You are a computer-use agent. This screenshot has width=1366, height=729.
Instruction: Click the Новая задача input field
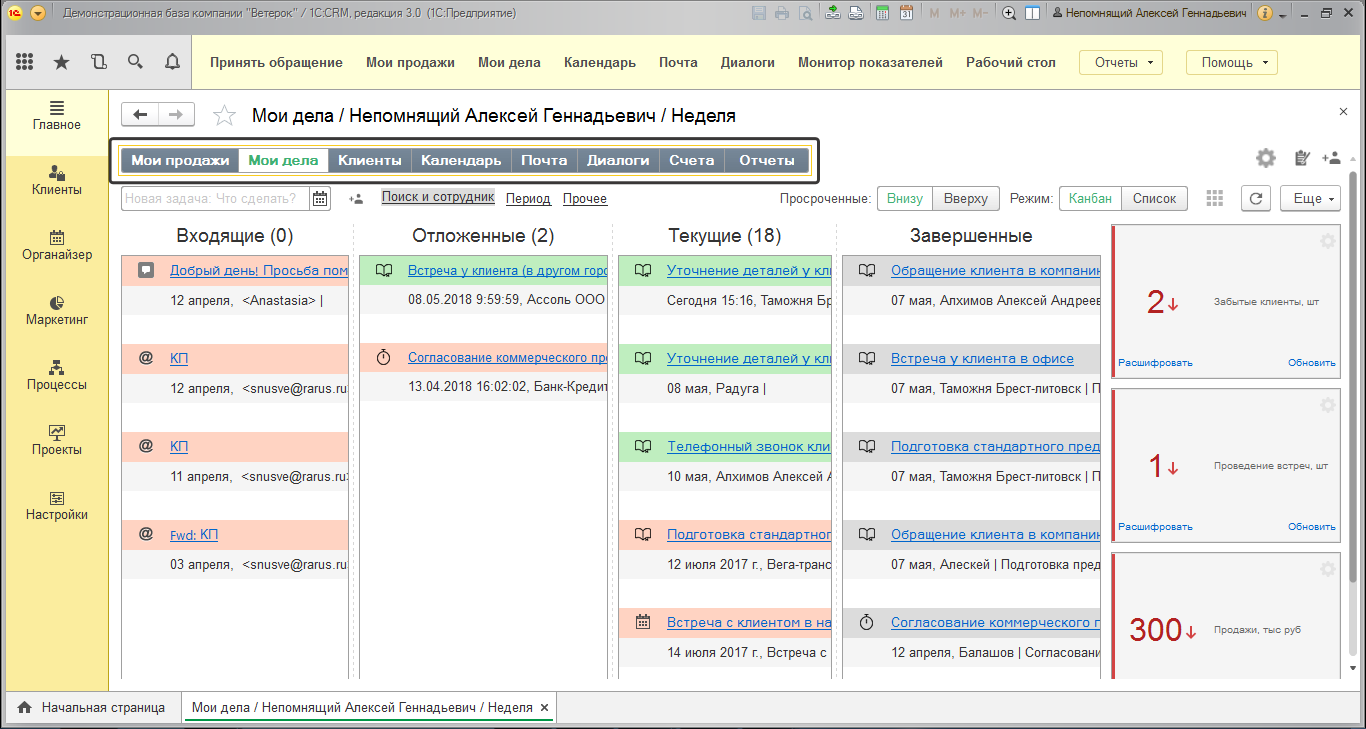coord(216,198)
